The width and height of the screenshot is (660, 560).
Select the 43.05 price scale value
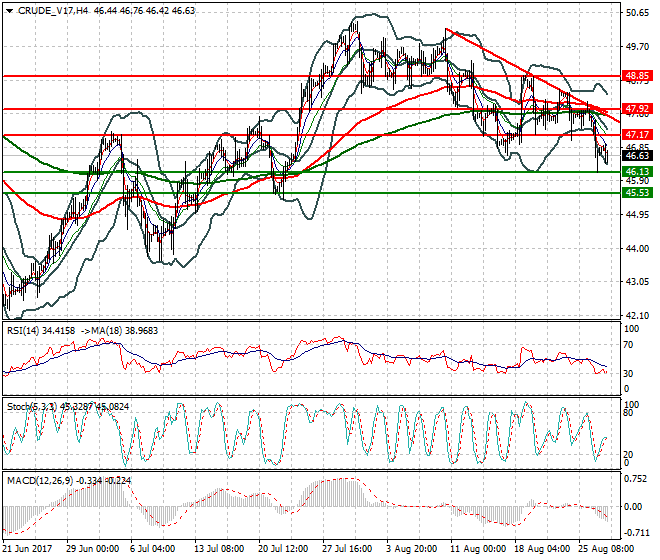pyautogui.click(x=637, y=282)
